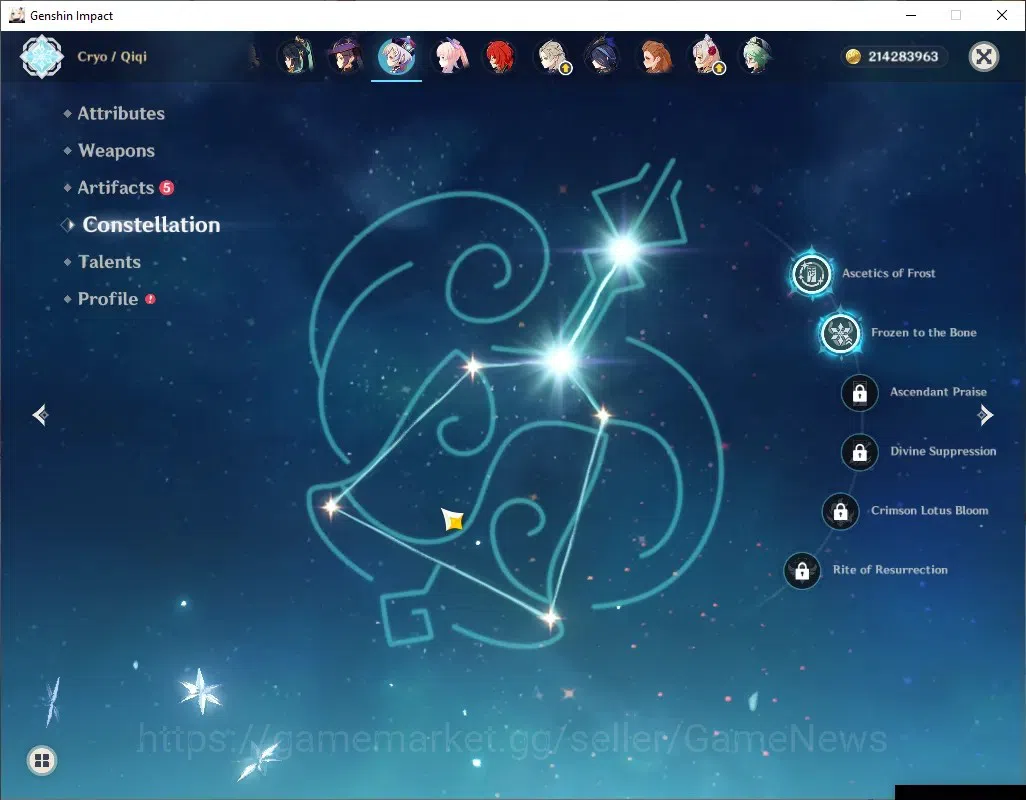The width and height of the screenshot is (1026, 800).
Task: Select the pink-haired character portrait
Action: pos(450,56)
